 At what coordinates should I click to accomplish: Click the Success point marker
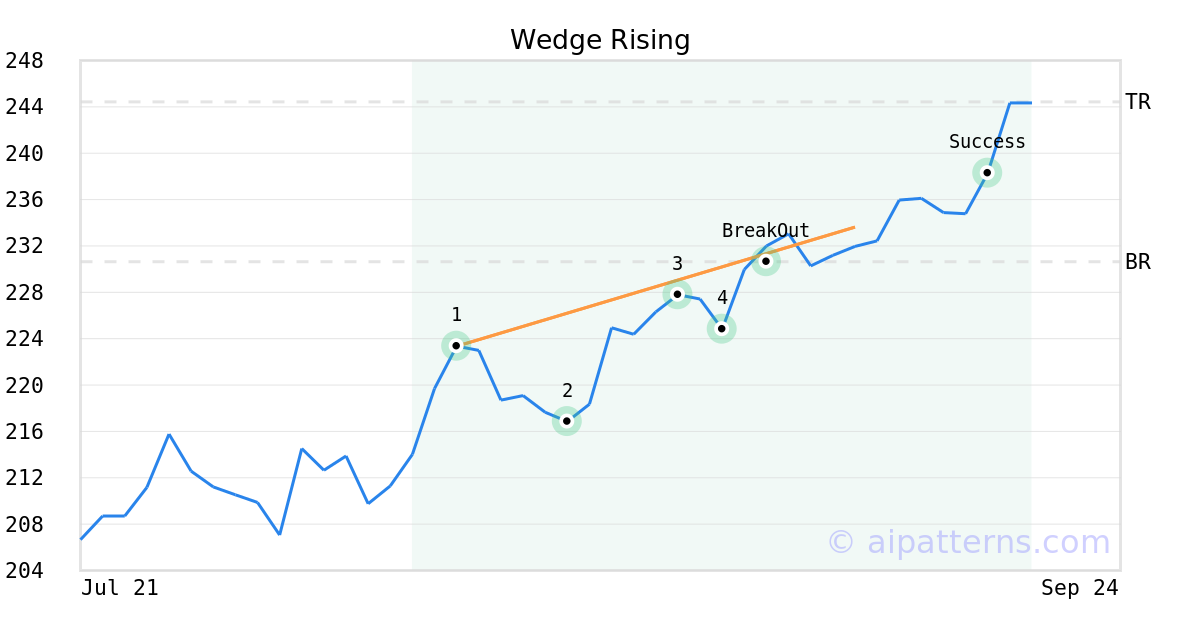(x=987, y=173)
